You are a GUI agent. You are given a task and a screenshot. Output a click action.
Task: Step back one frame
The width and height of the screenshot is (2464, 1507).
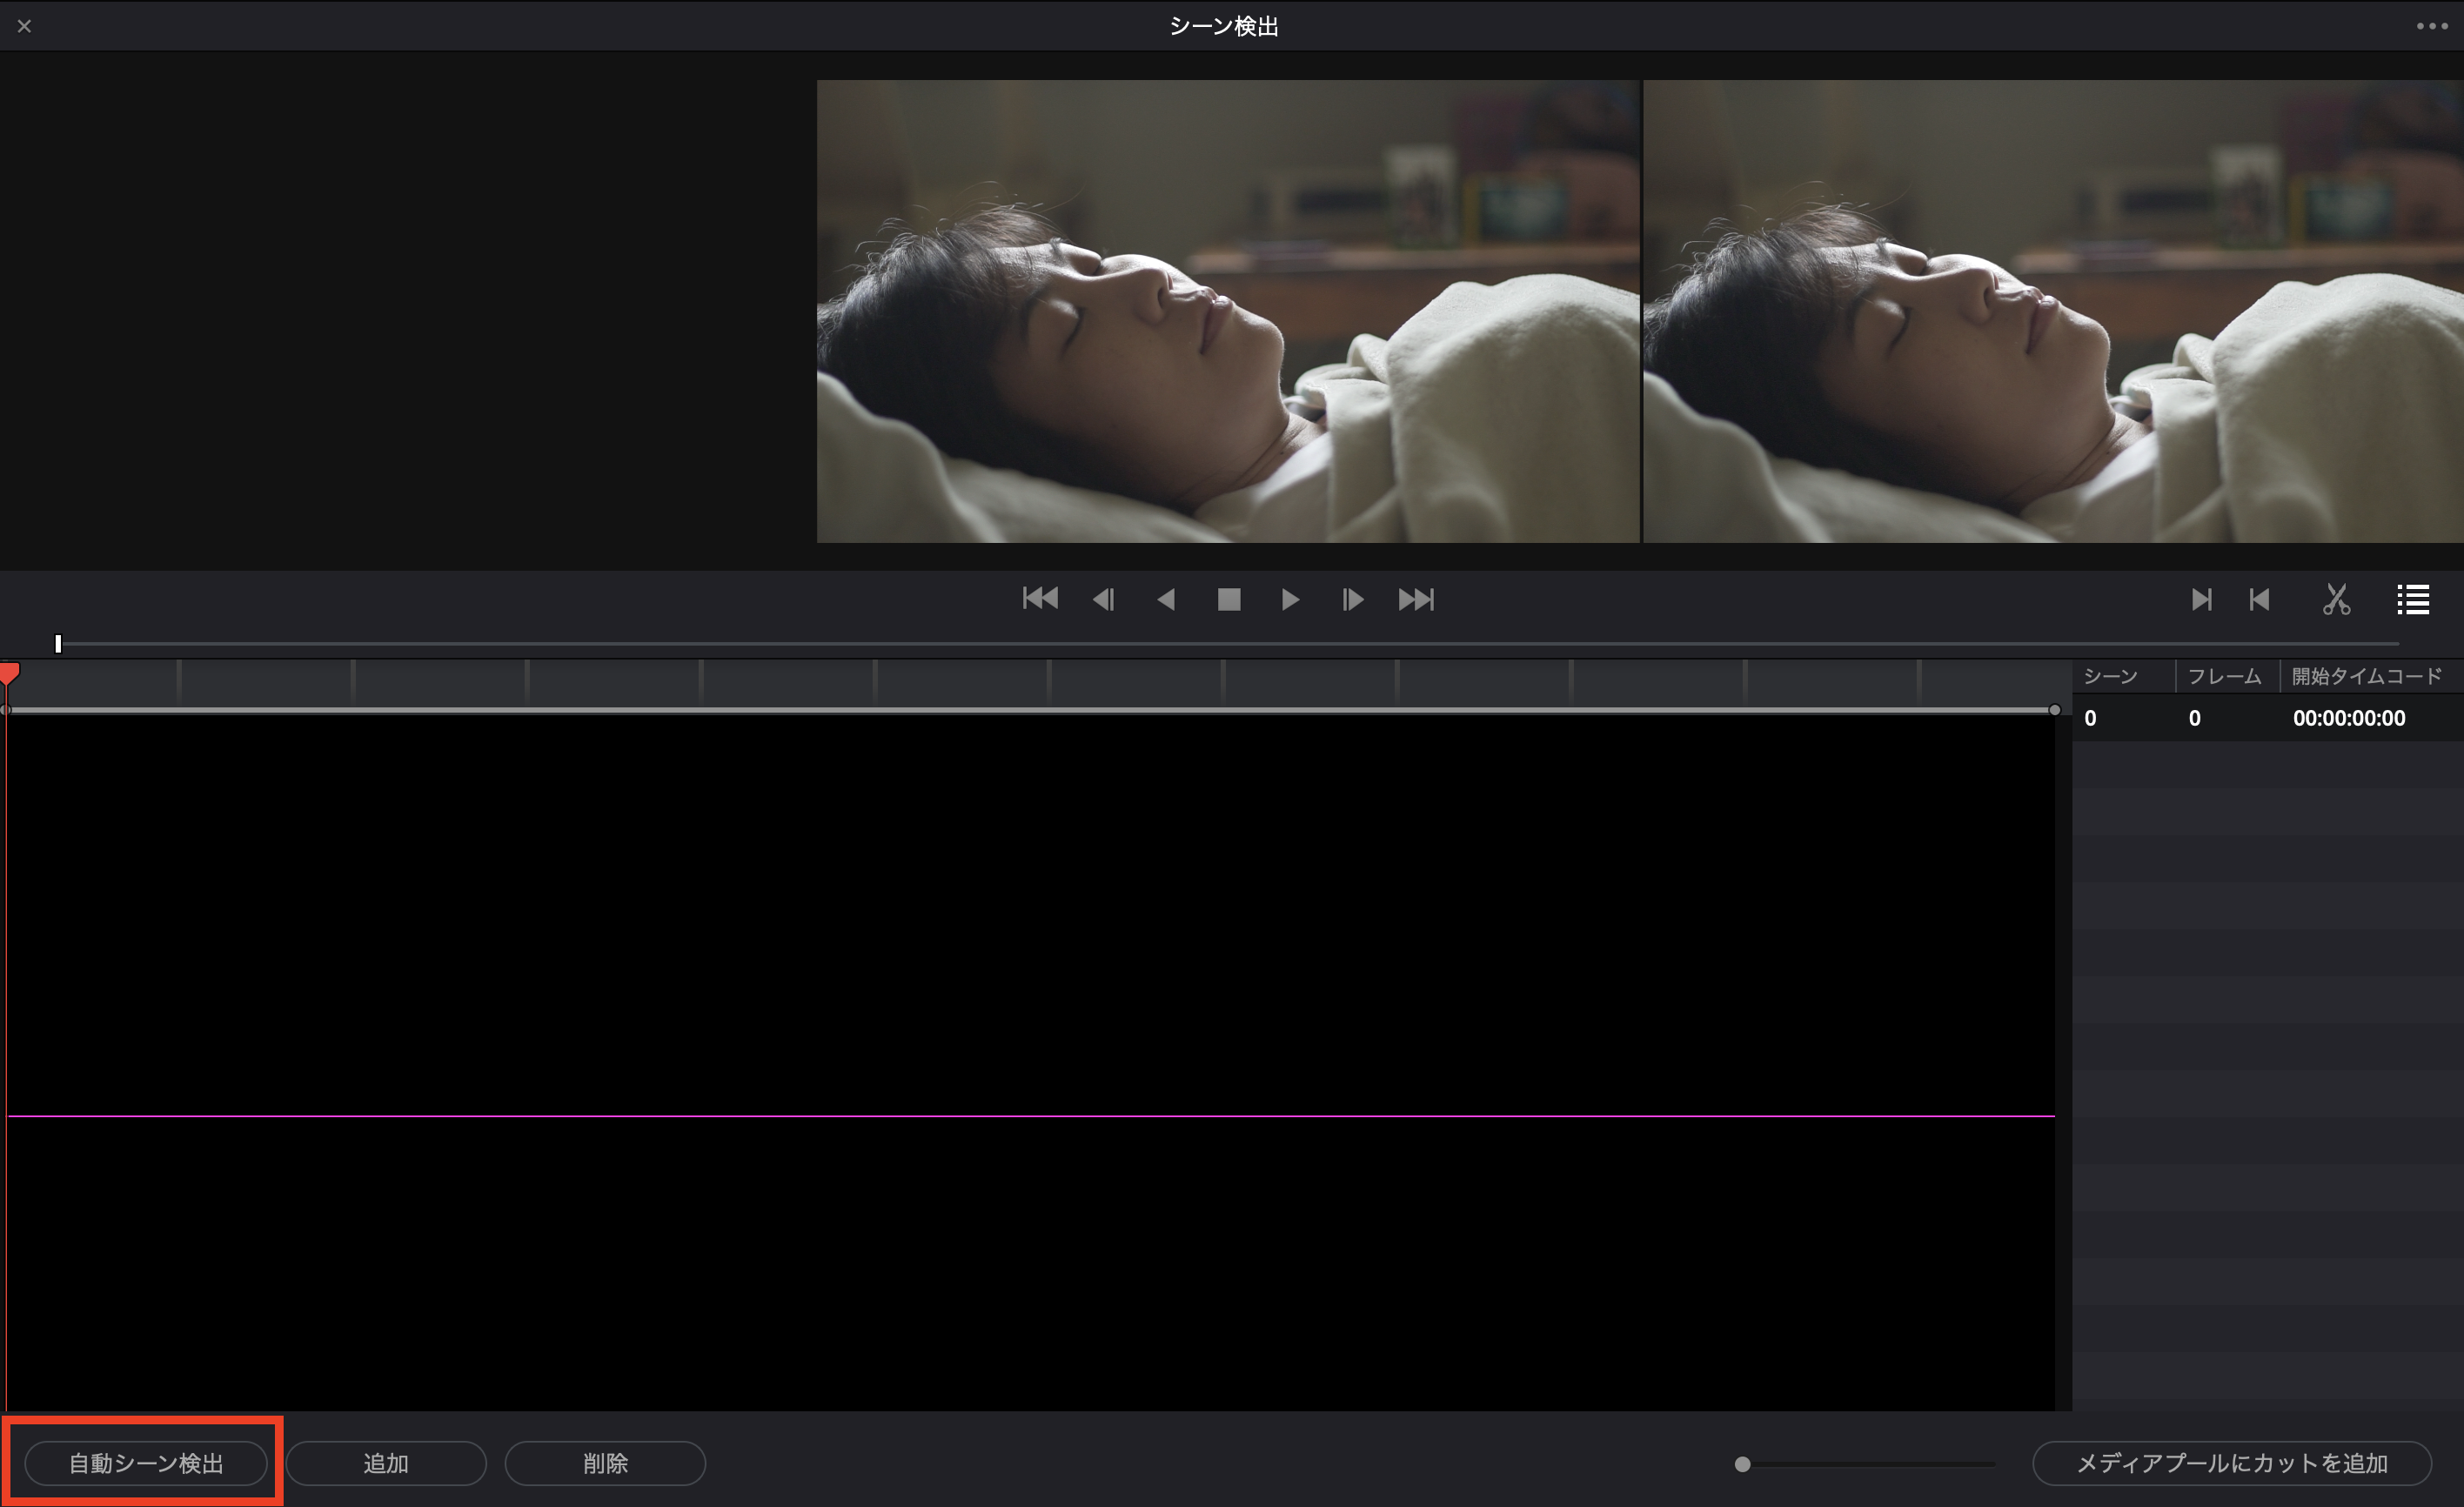pos(1103,599)
